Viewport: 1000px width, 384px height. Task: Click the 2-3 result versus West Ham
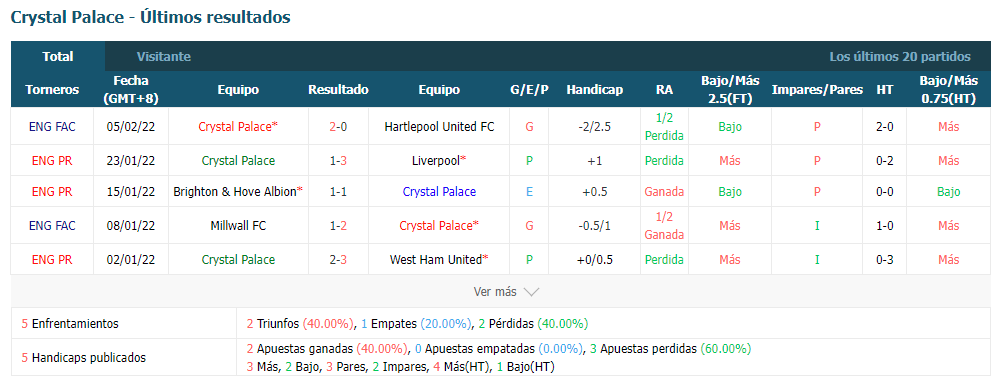338,260
